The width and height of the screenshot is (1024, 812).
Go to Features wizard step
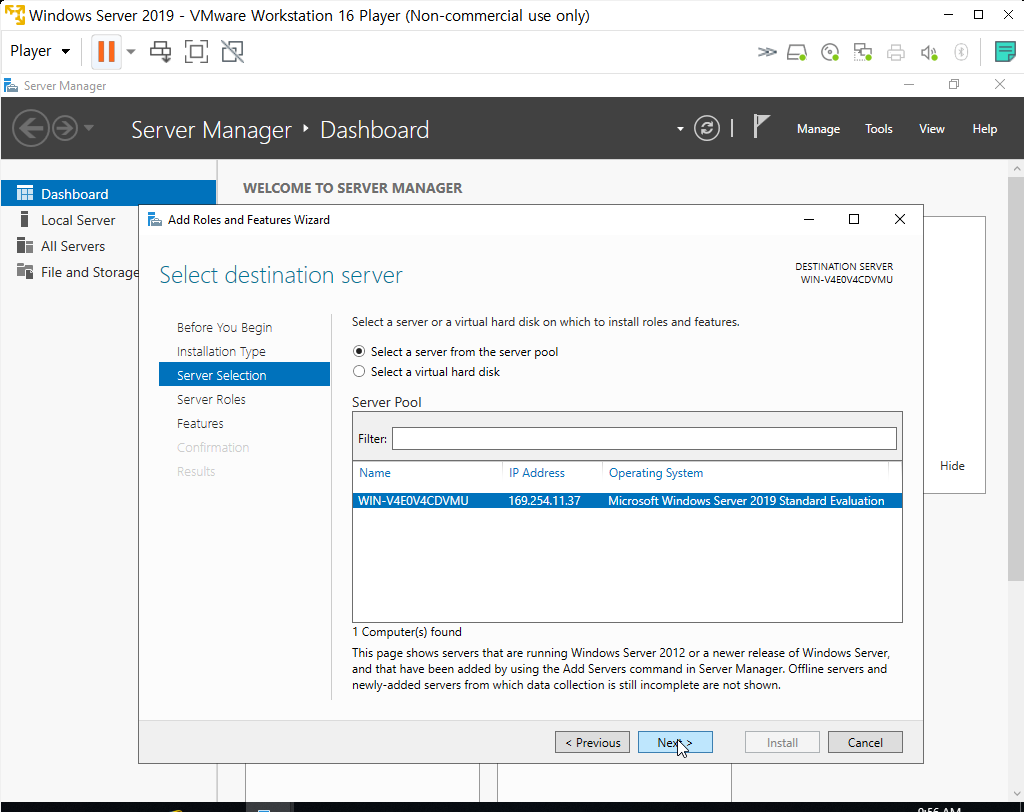click(200, 423)
